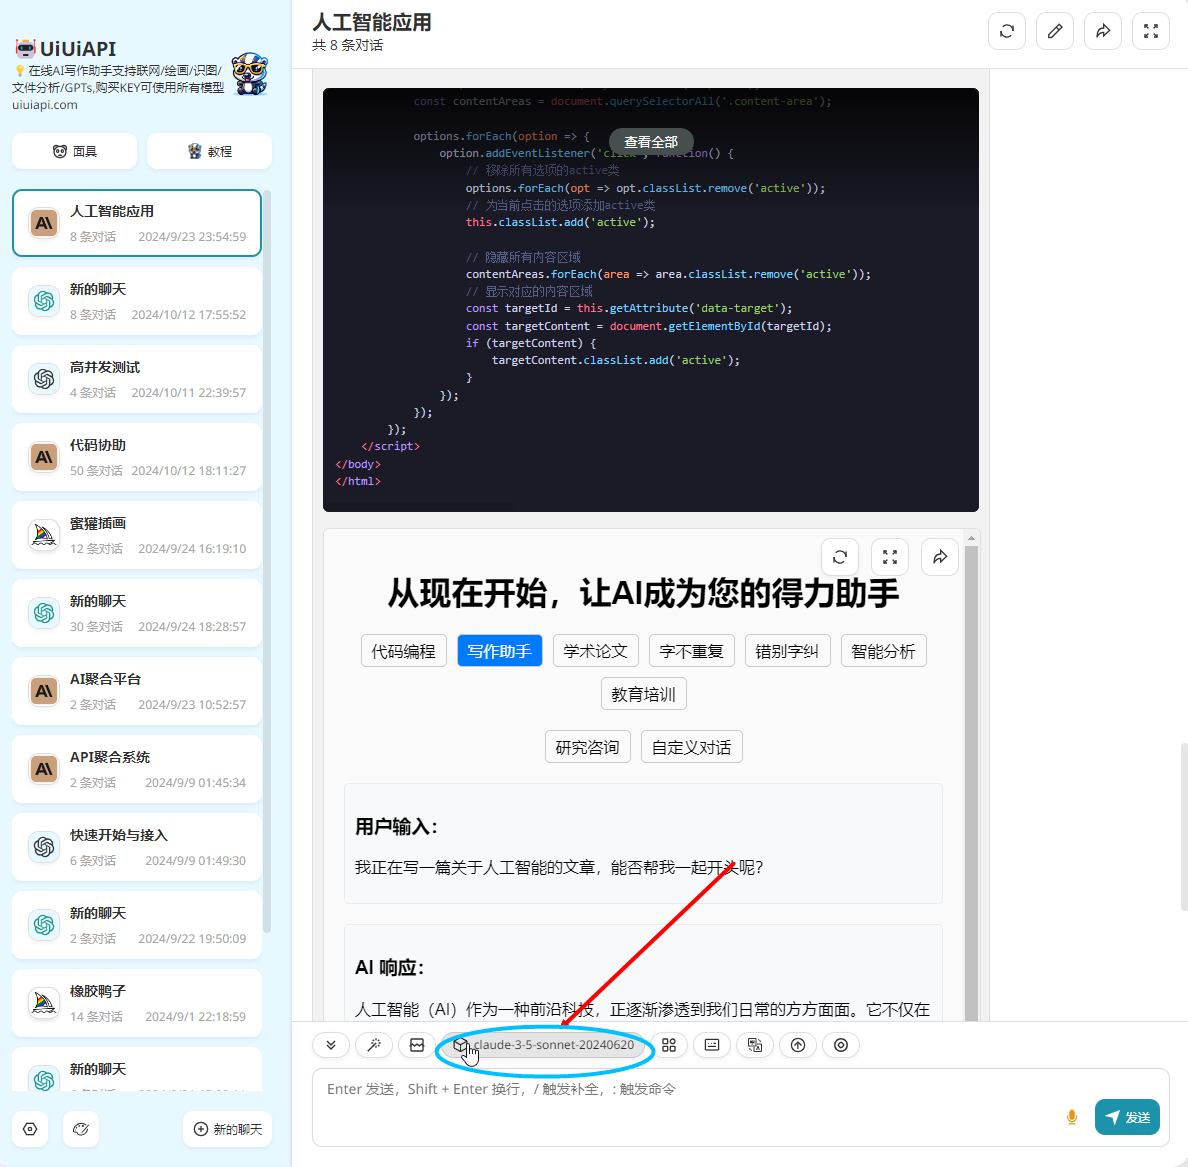This screenshot has height=1167, width=1188.
Task: Open the 高并发测试 conversation
Action: tap(137, 379)
